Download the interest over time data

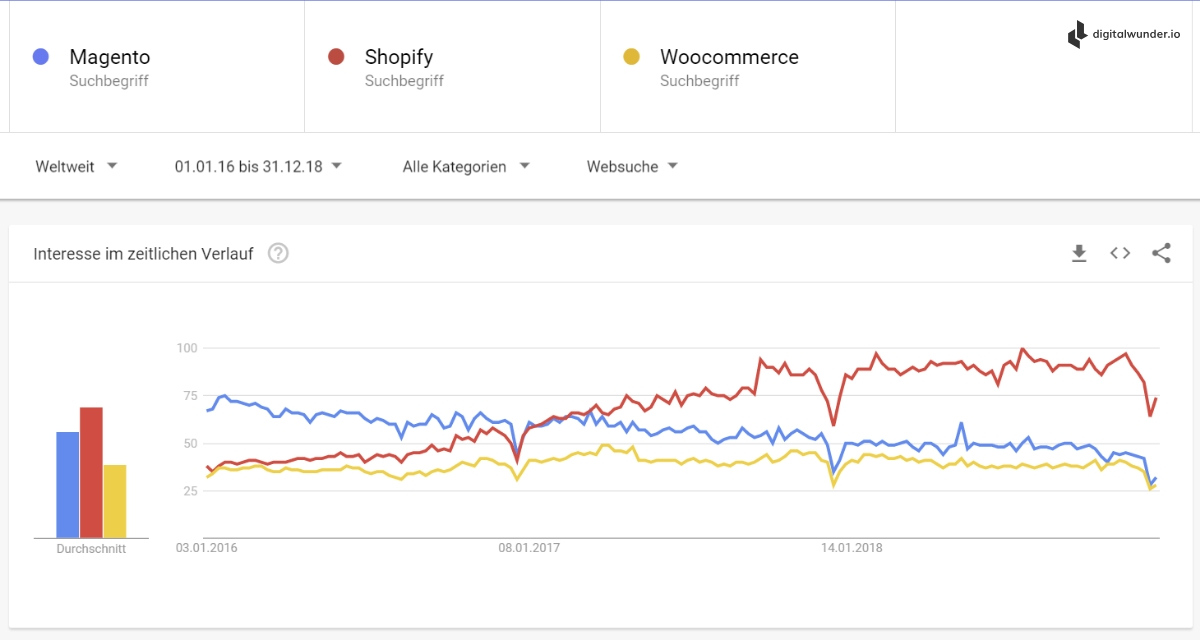tap(1079, 254)
